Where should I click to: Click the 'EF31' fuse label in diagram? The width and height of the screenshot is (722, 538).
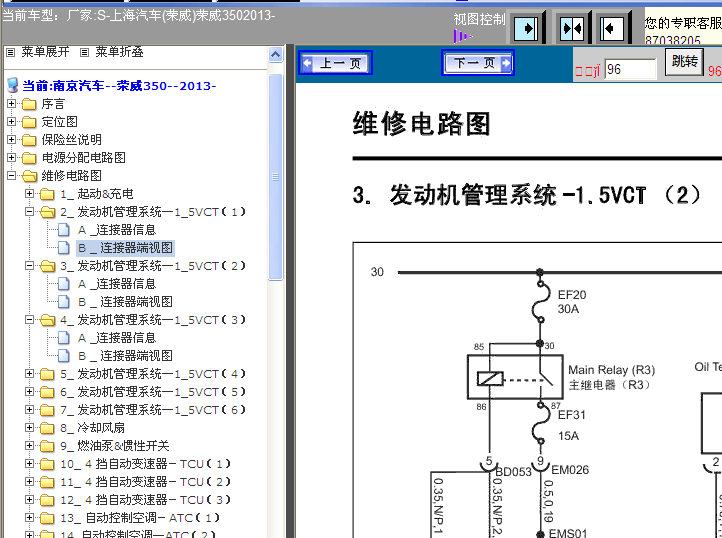tap(572, 415)
